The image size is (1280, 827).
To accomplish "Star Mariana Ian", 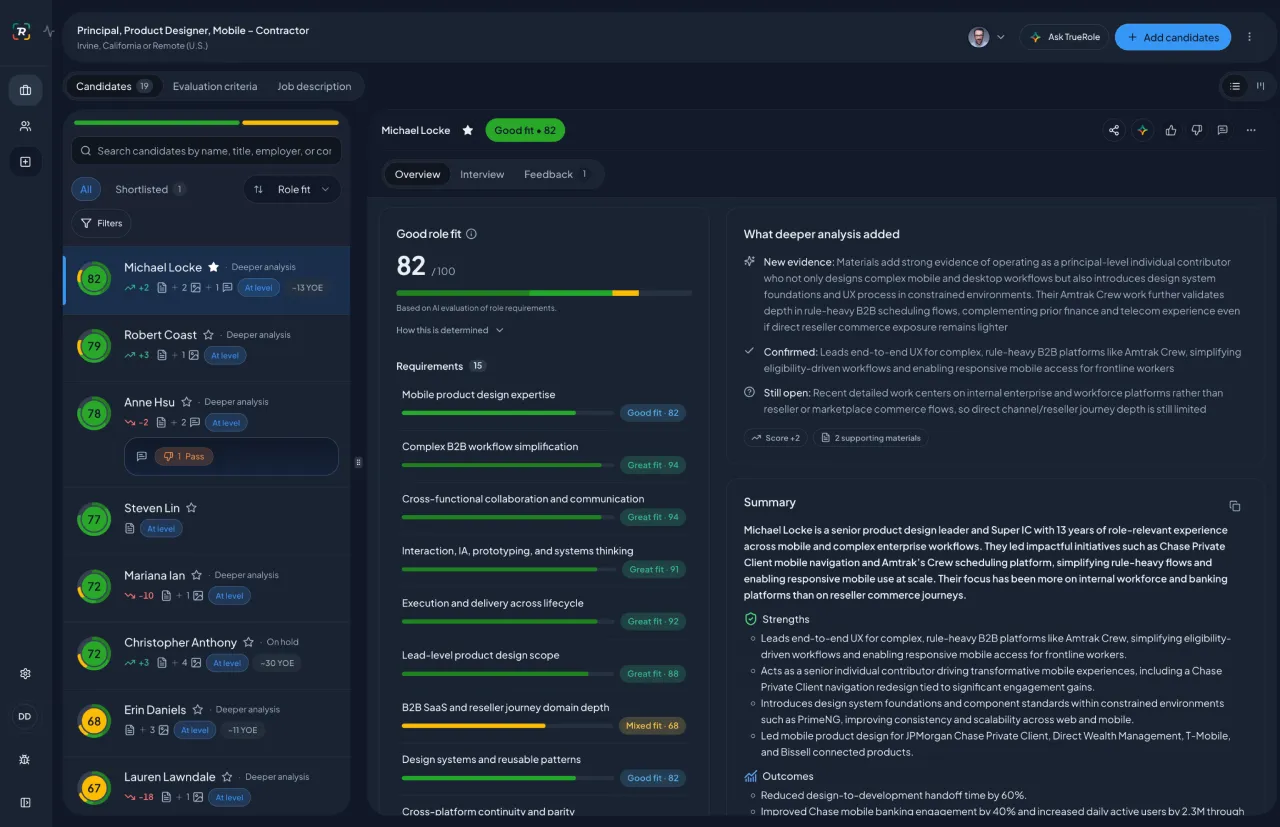I will [196, 575].
